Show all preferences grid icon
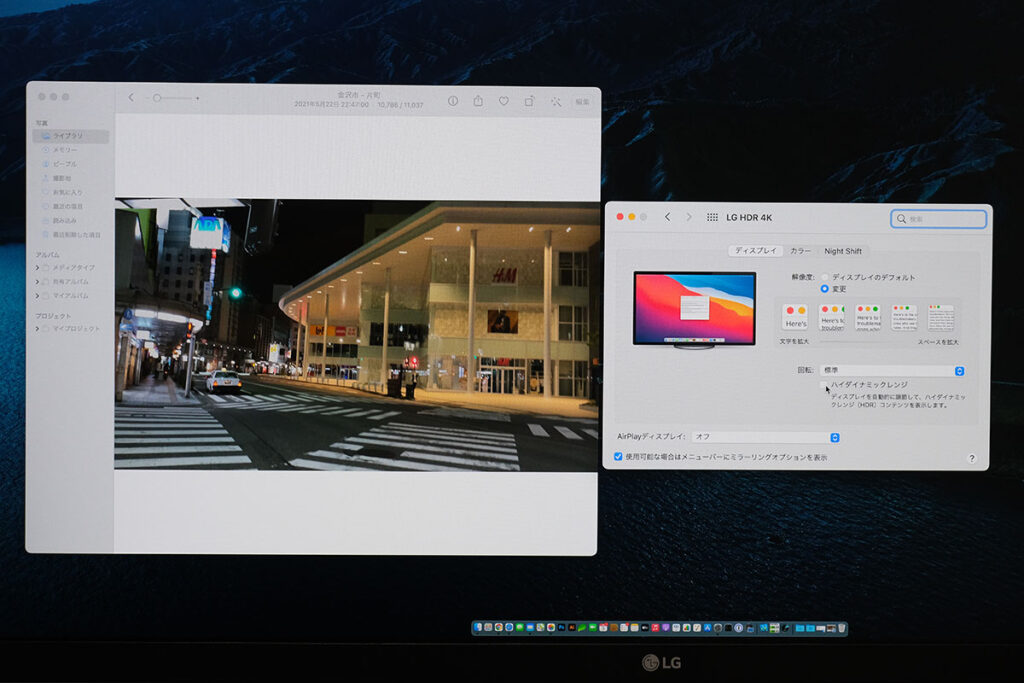Screen dimensions: 1024x683 [712, 217]
